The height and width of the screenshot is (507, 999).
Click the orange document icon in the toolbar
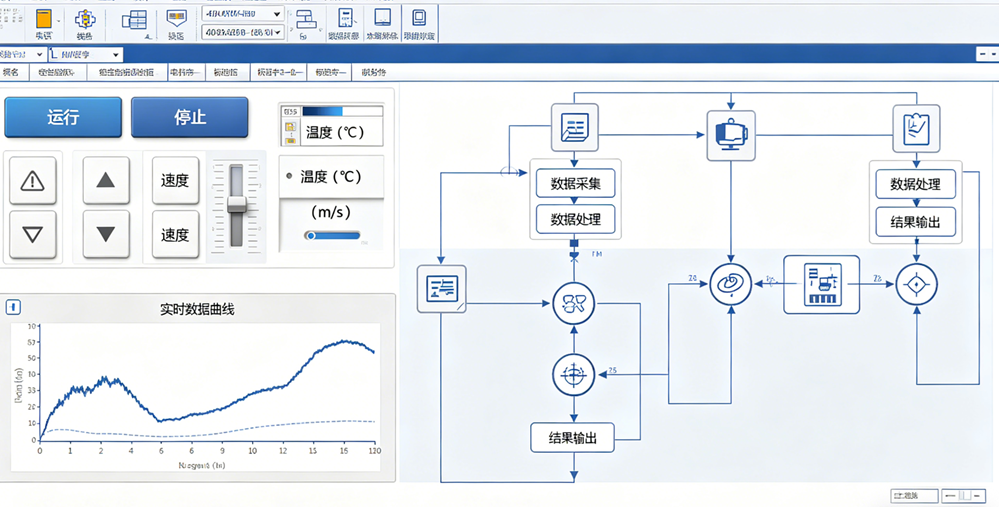44,19
